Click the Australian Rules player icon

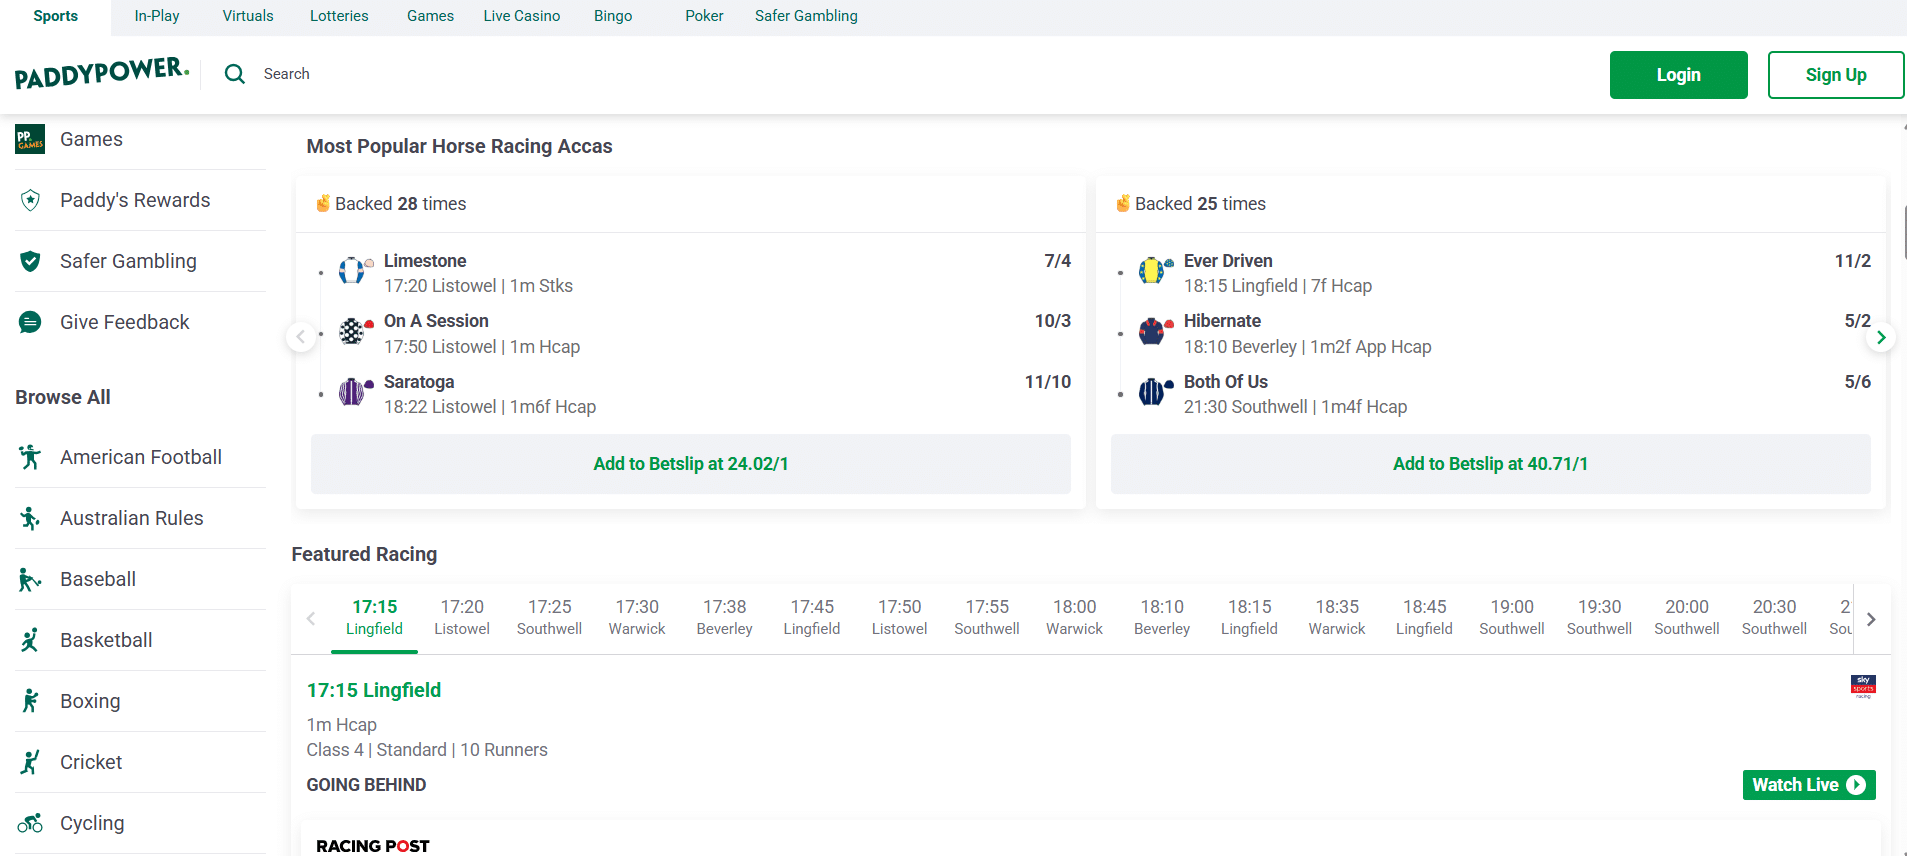coord(30,518)
